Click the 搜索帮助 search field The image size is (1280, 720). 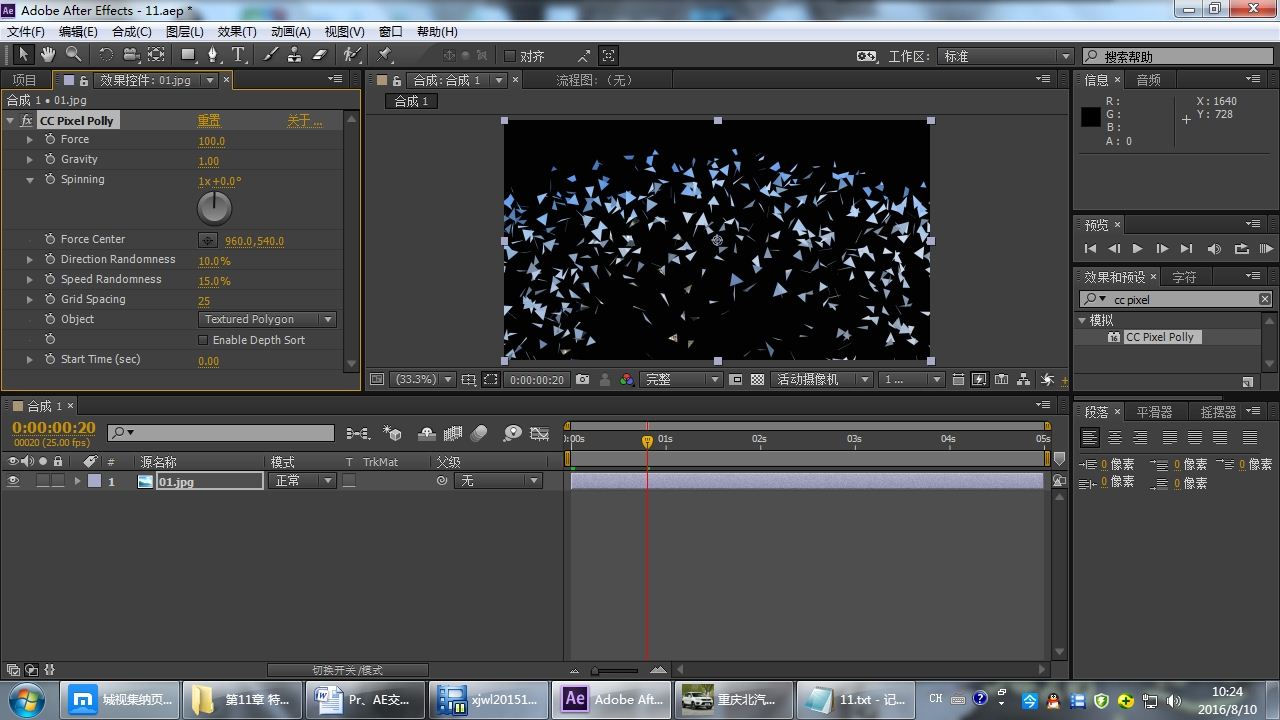pyautogui.click(x=1177, y=56)
